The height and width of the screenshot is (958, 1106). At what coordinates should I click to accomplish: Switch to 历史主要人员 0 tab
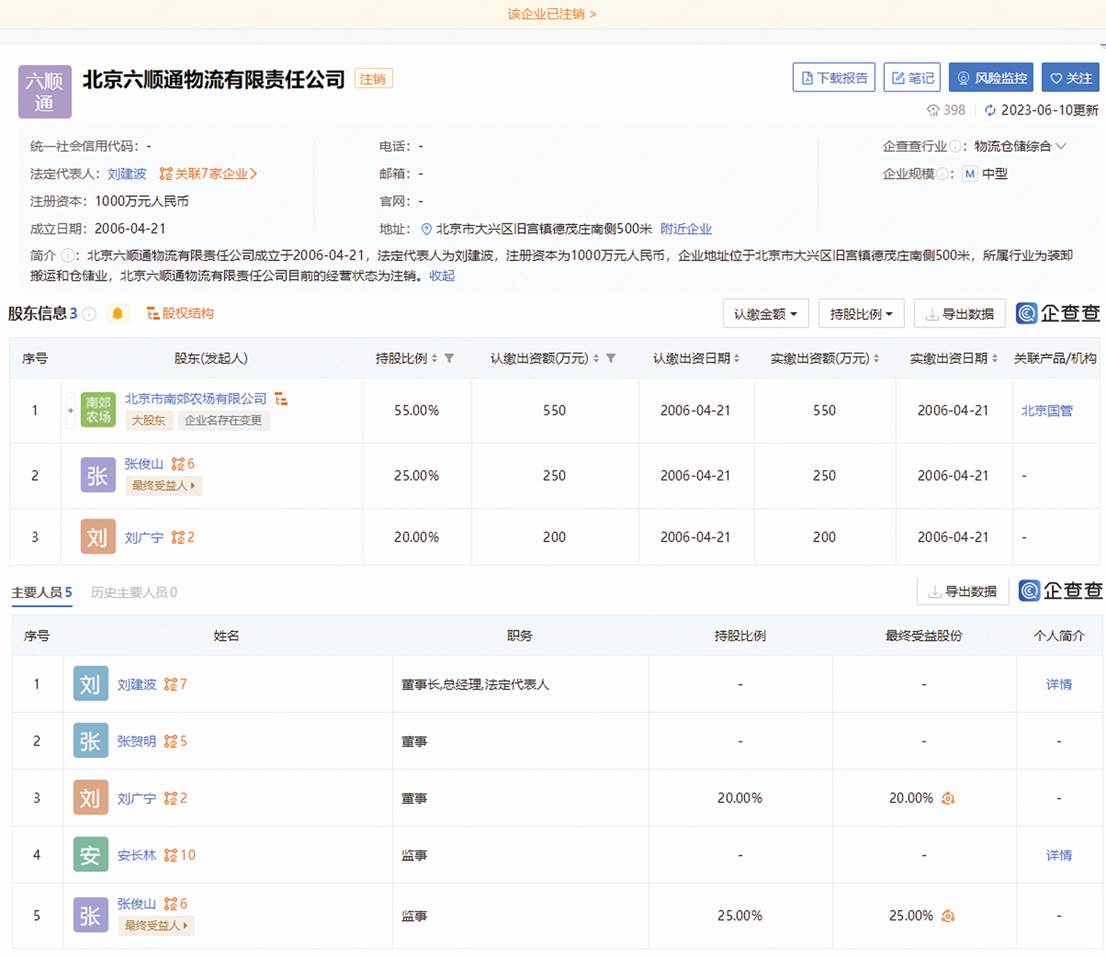pyautogui.click(x=134, y=593)
